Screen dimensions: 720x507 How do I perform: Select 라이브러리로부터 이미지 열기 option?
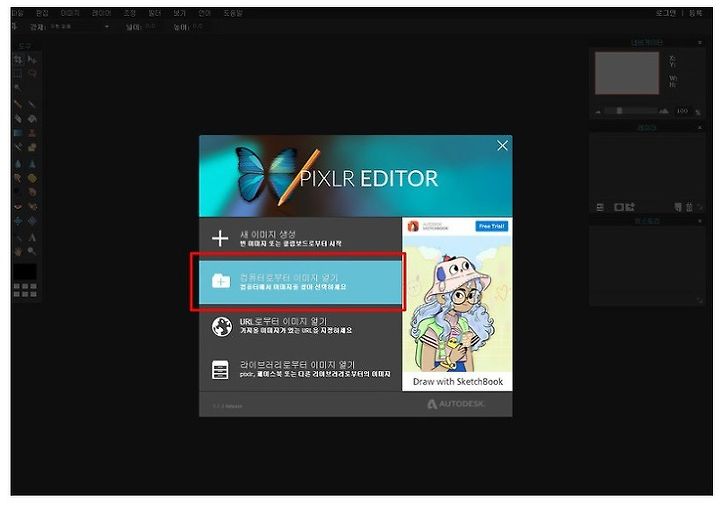[300, 369]
